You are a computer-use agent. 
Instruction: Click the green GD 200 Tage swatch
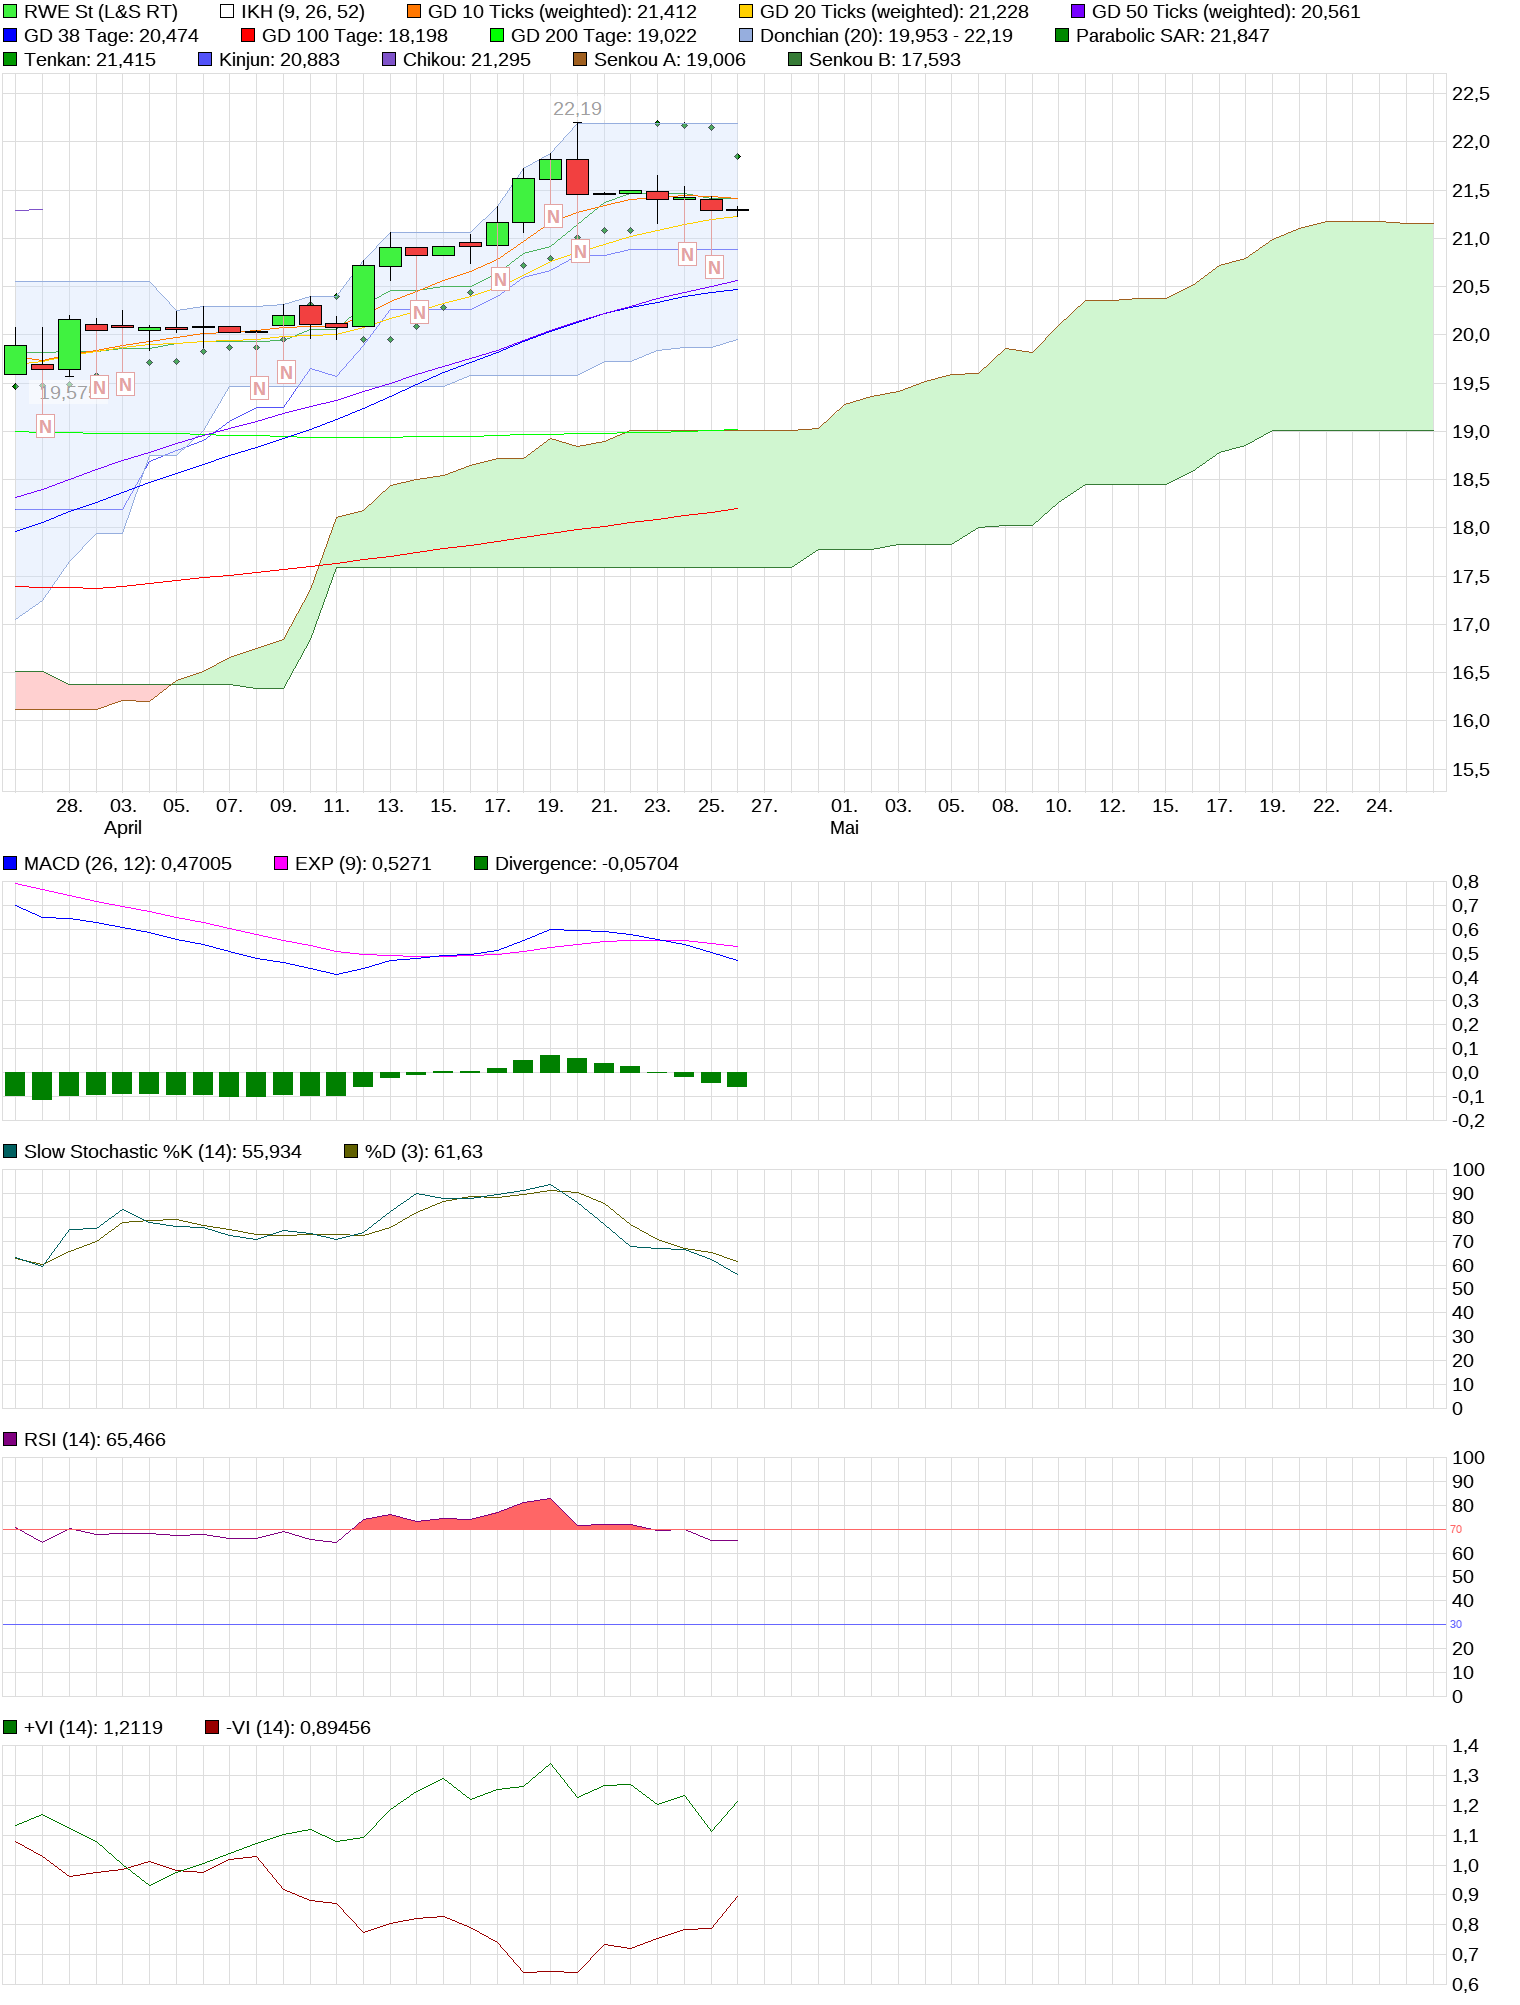click(x=497, y=36)
